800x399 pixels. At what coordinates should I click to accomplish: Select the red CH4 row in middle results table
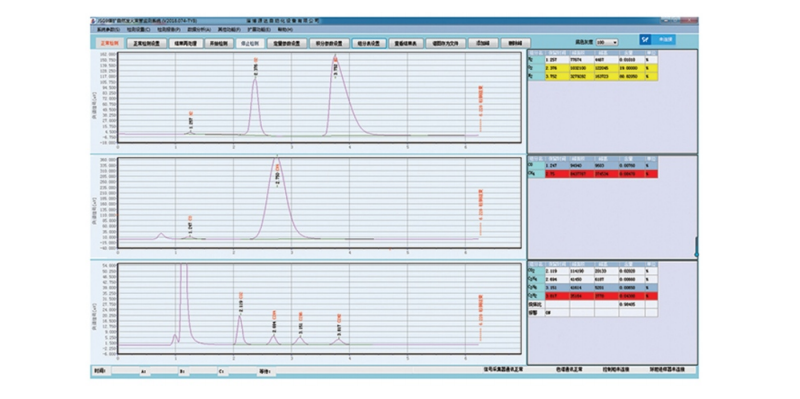(592, 174)
